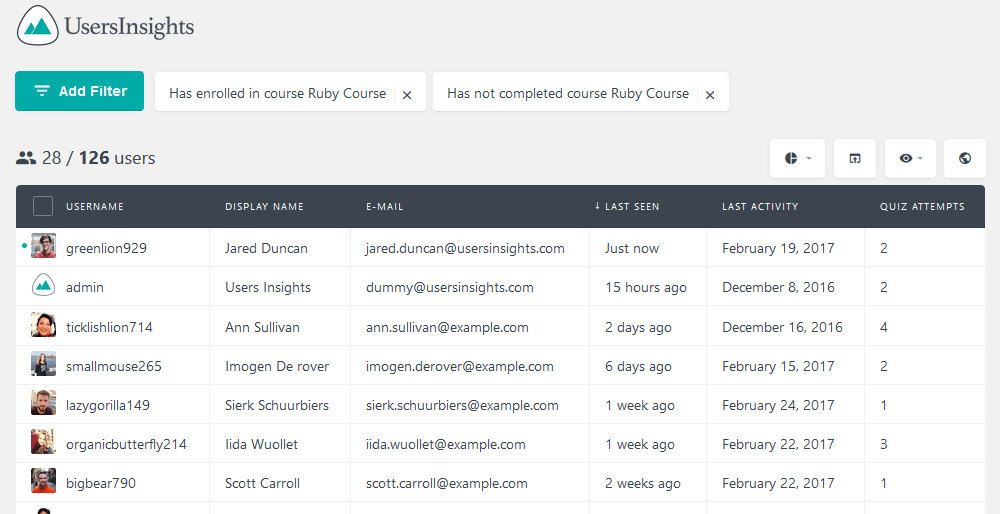This screenshot has width=1000, height=514.
Task: Click the '2 days ago' cell
Action: pos(638,327)
